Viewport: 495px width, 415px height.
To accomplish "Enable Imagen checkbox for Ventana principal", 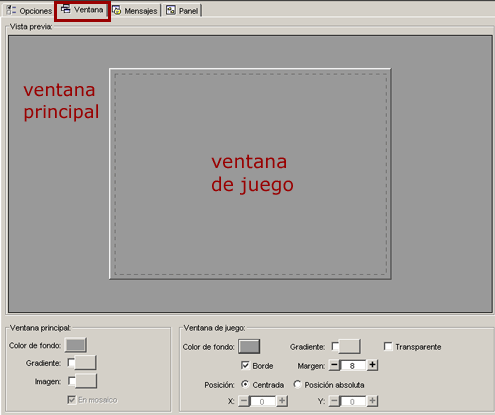I will point(71,381).
